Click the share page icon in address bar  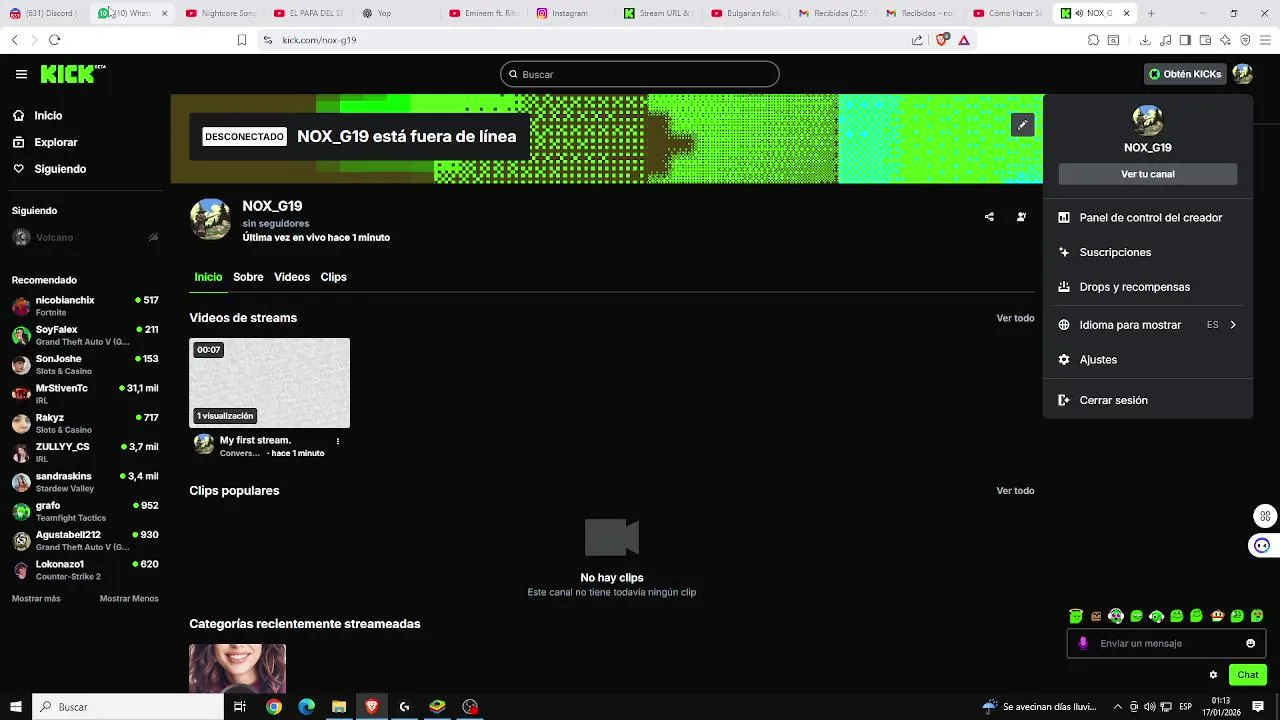[917, 40]
